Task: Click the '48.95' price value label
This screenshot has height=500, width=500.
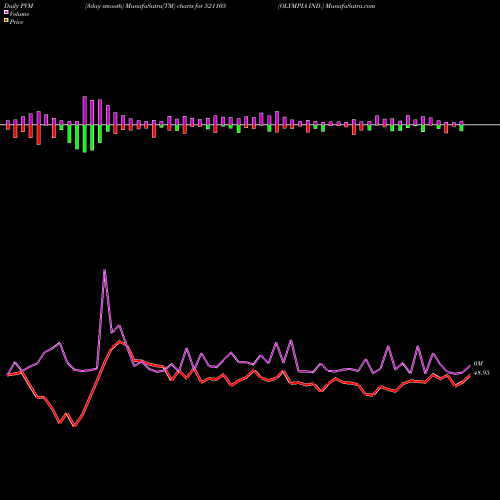Action: click(482, 373)
